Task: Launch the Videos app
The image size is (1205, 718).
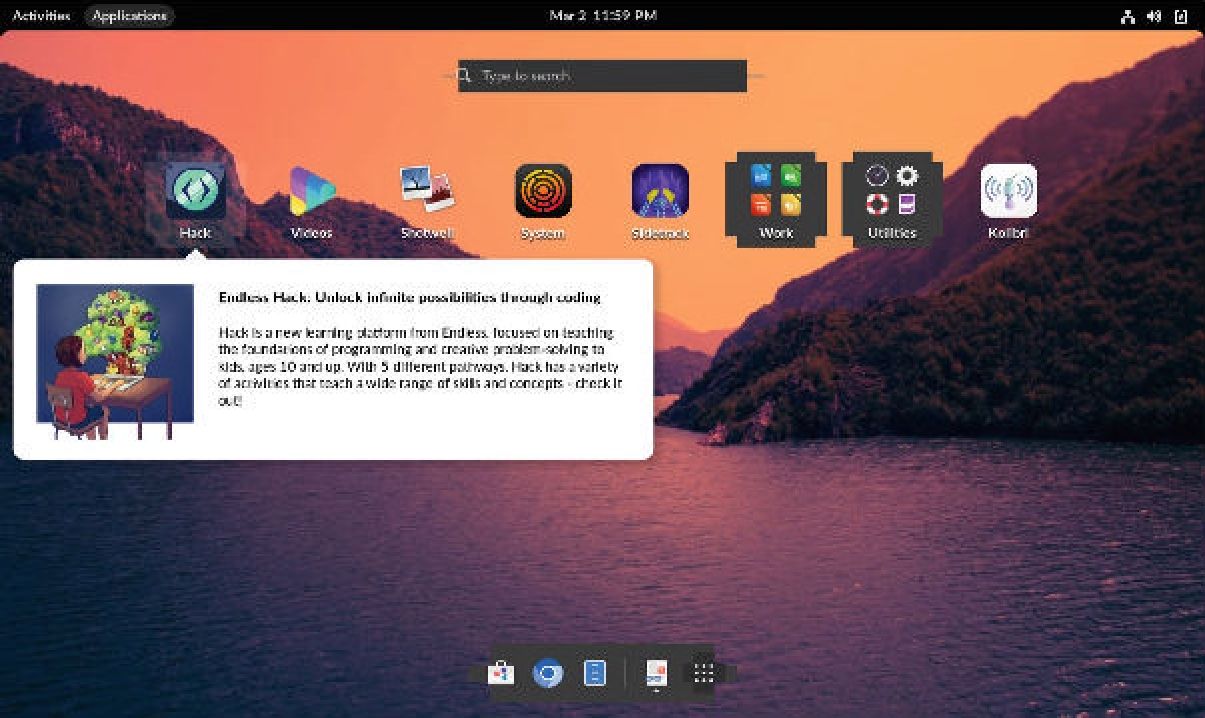Action: click(x=312, y=191)
